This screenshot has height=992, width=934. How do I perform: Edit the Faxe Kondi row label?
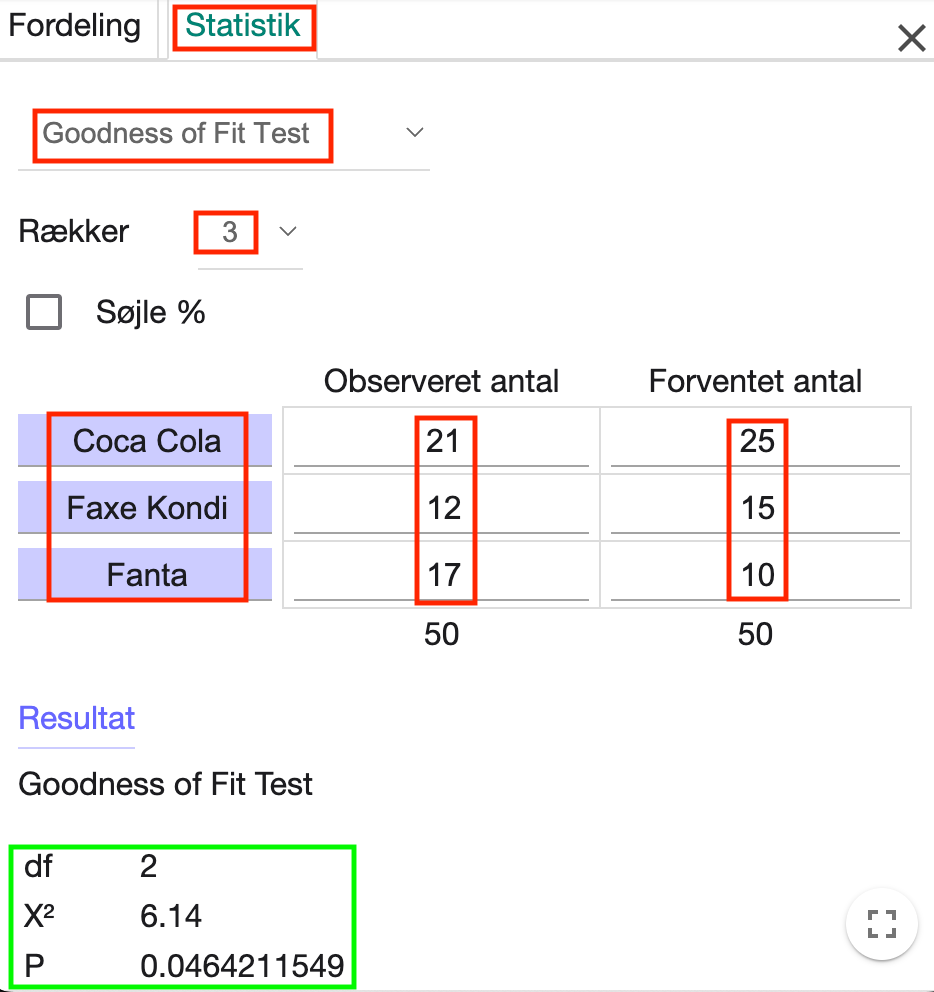[146, 508]
